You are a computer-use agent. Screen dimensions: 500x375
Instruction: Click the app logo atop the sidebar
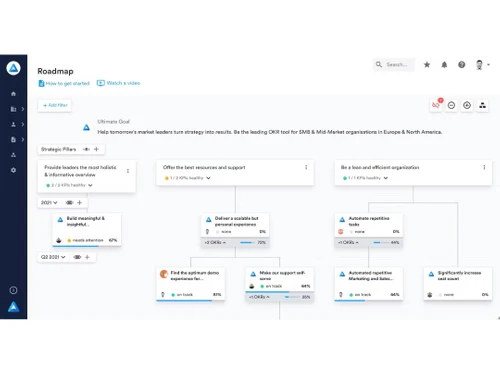13,68
